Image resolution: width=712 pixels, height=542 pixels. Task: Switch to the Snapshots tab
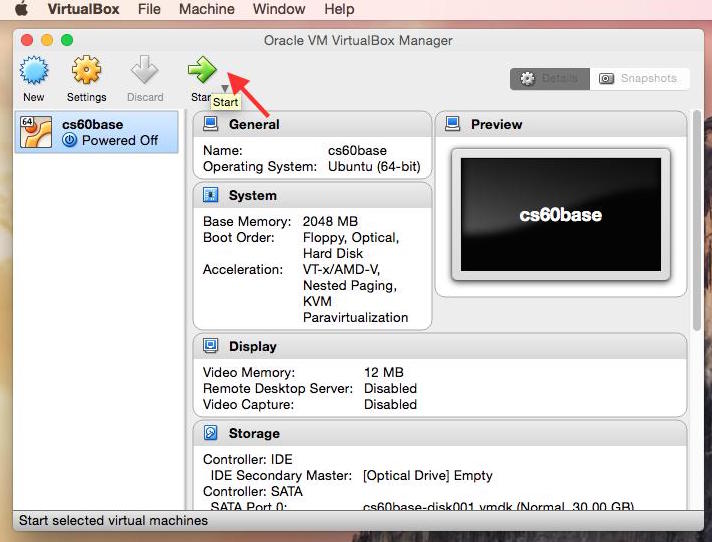[639, 79]
